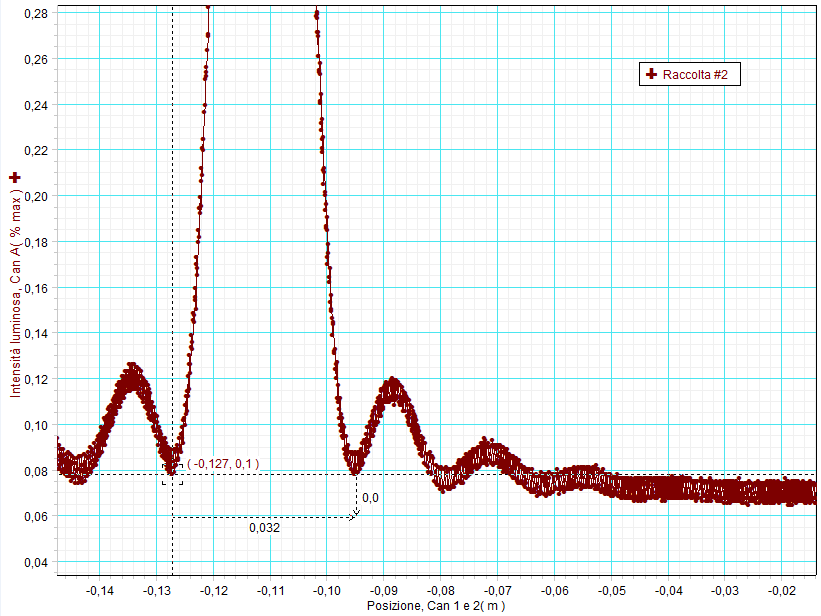Click the 0,04 tick on the y-axis

point(35,563)
